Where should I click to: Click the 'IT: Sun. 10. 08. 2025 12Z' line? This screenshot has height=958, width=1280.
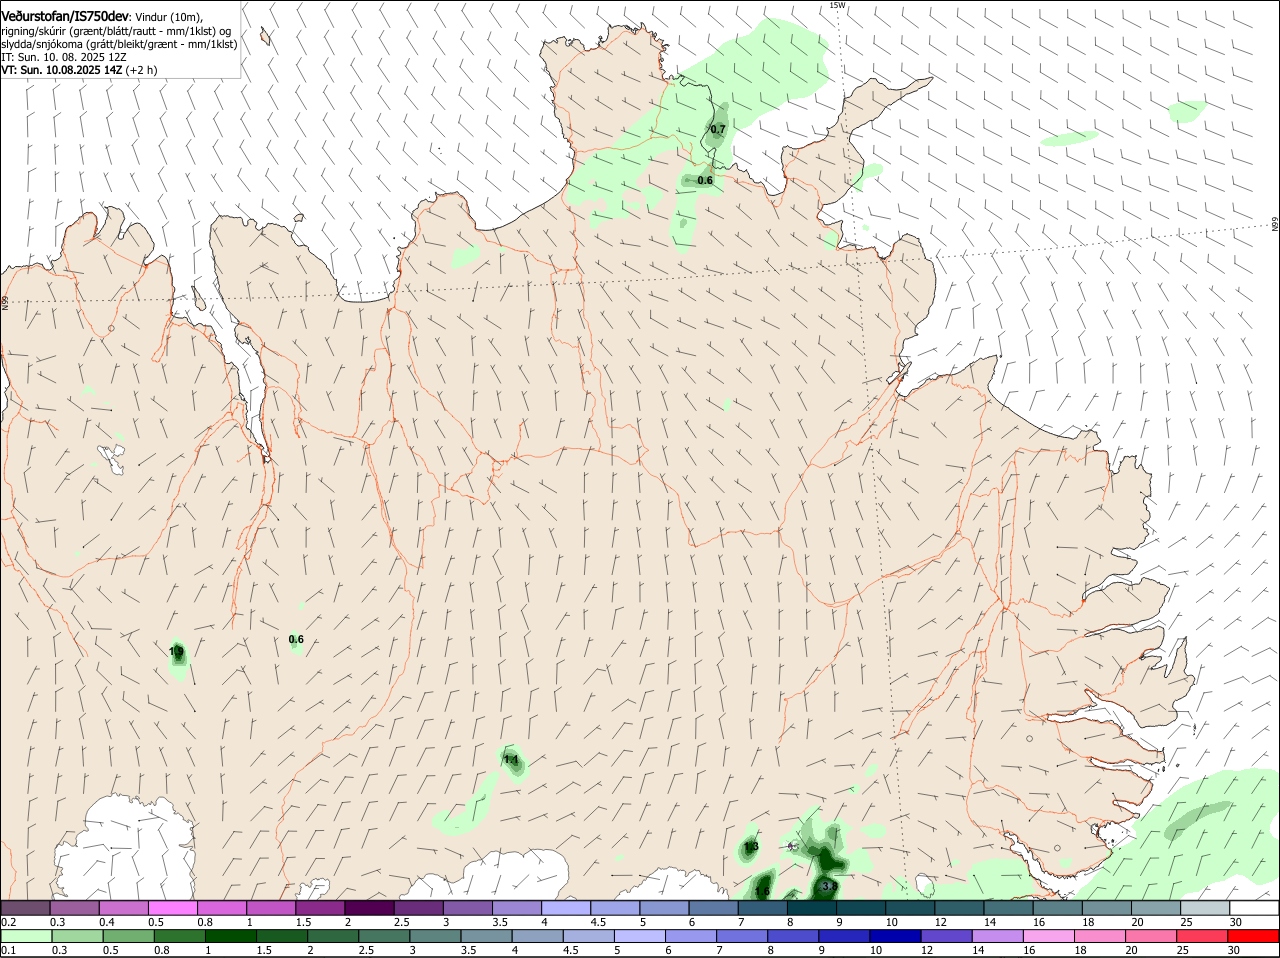point(63,57)
